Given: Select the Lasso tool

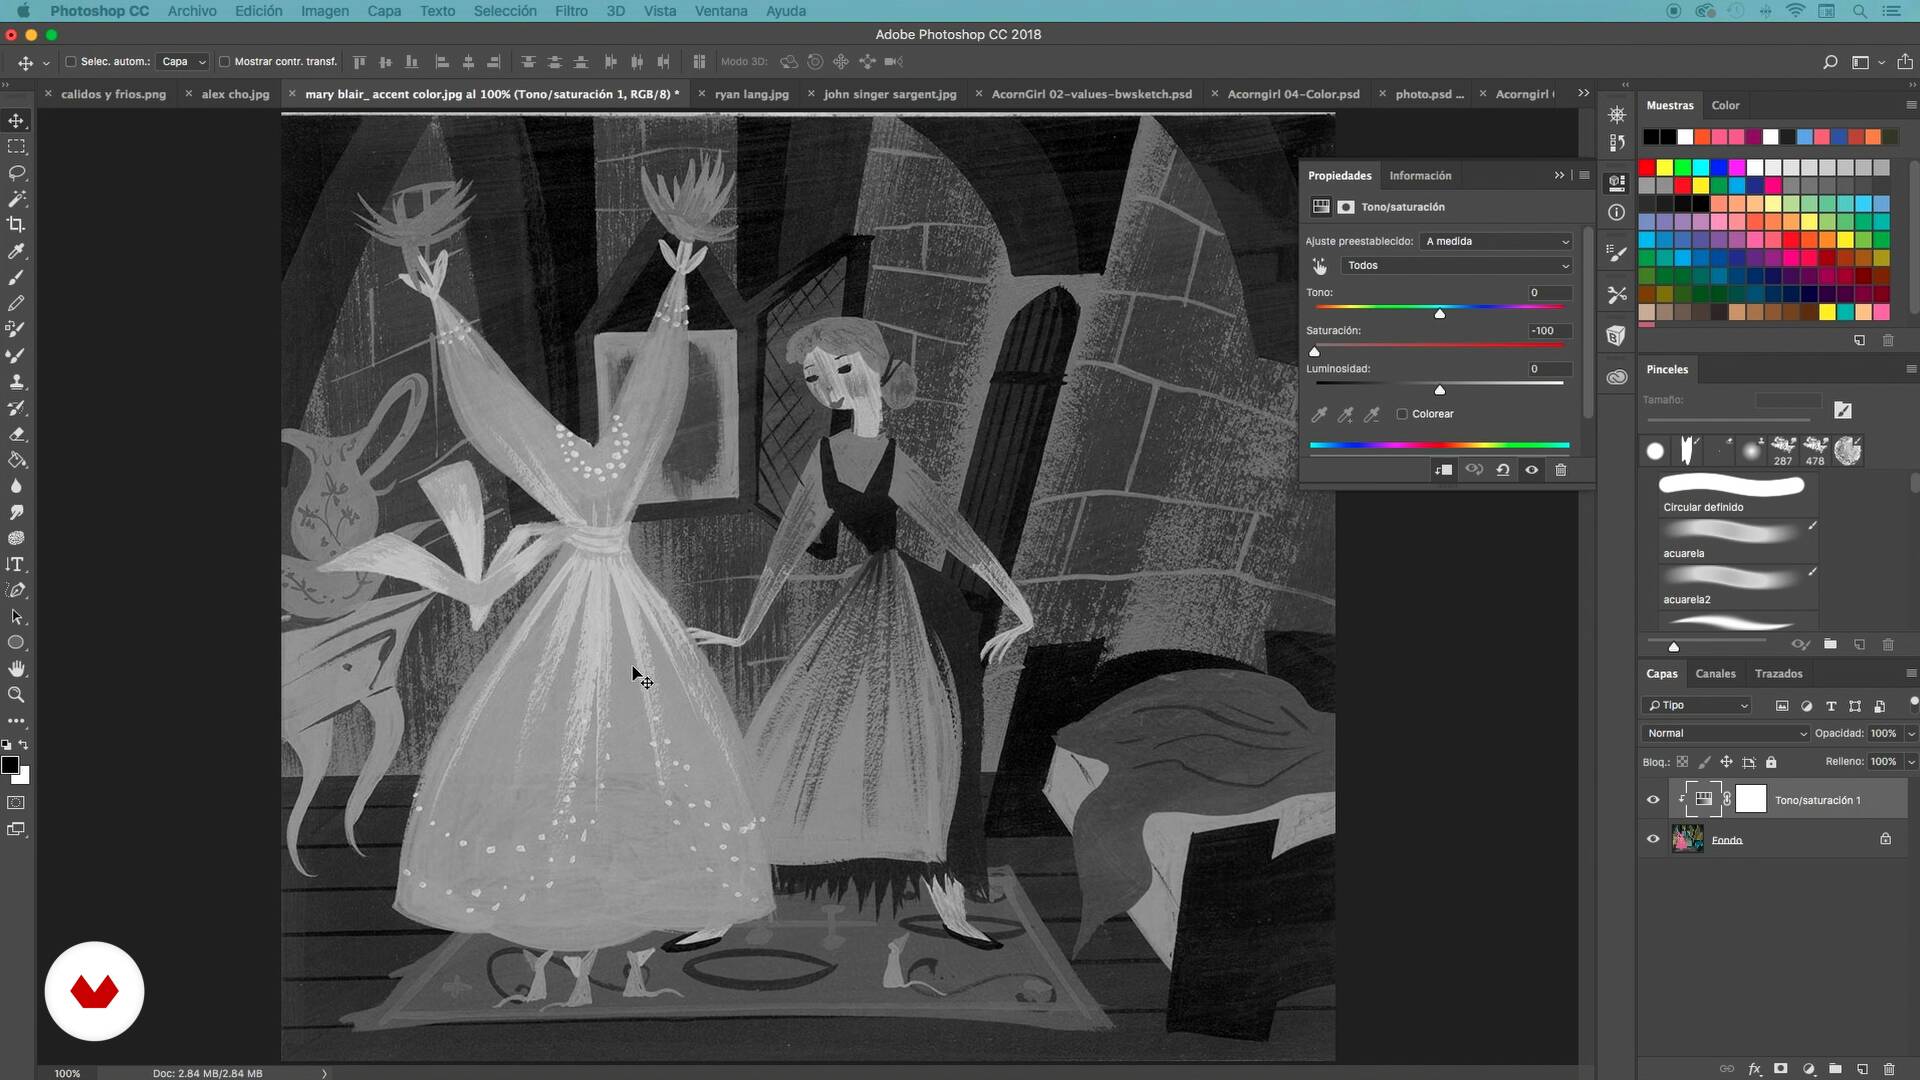Looking at the screenshot, I should click(16, 173).
